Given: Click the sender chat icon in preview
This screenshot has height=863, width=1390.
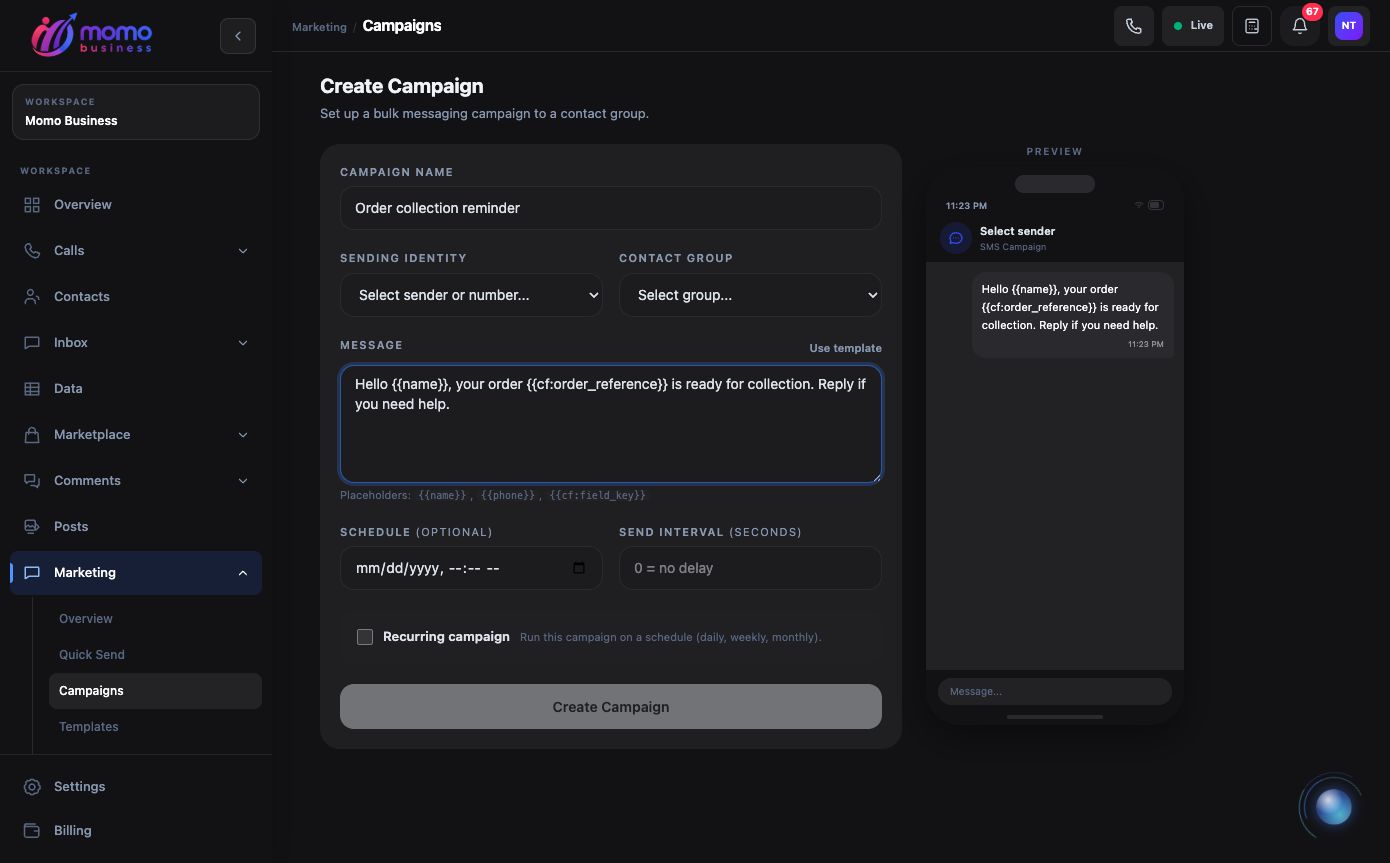Looking at the screenshot, I should pyautogui.click(x=956, y=238).
